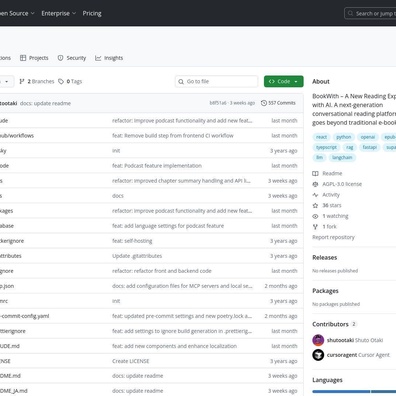This screenshot has width=396, height=396.
Task: View the 36 stars link
Action: pyautogui.click(x=332, y=205)
